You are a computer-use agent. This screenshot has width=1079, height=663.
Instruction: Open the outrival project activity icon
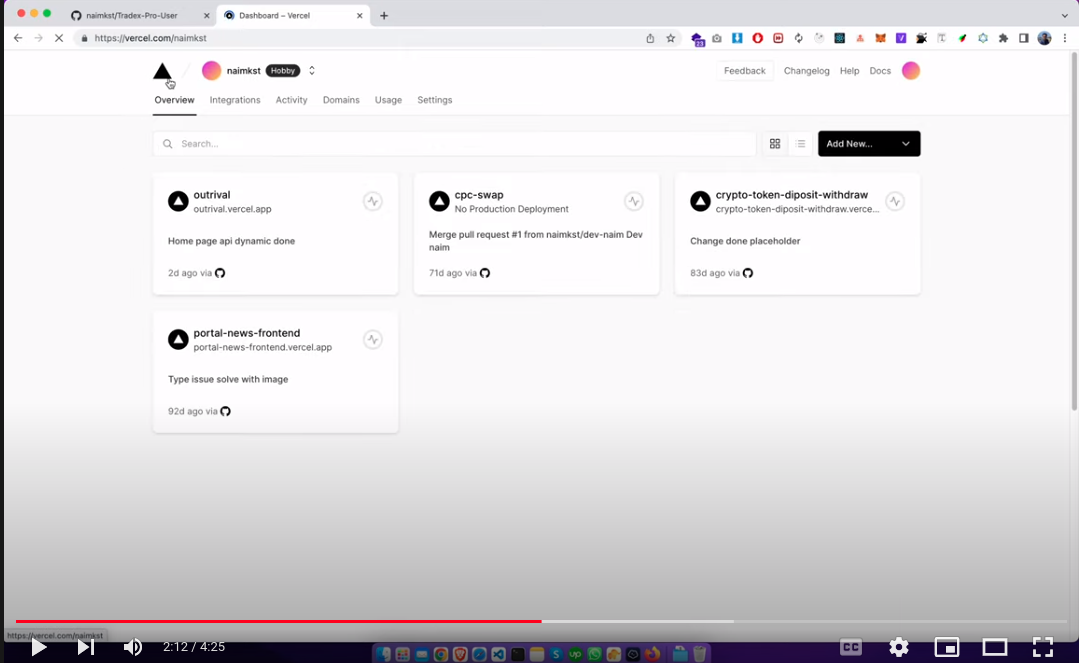point(372,201)
